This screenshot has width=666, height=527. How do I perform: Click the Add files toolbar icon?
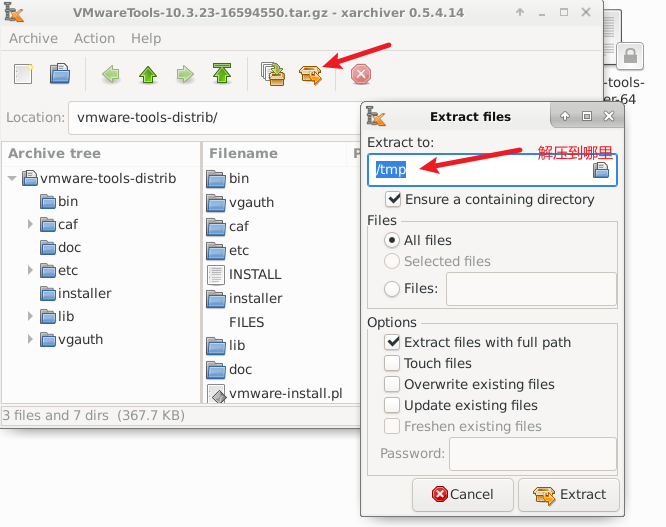click(x=273, y=74)
